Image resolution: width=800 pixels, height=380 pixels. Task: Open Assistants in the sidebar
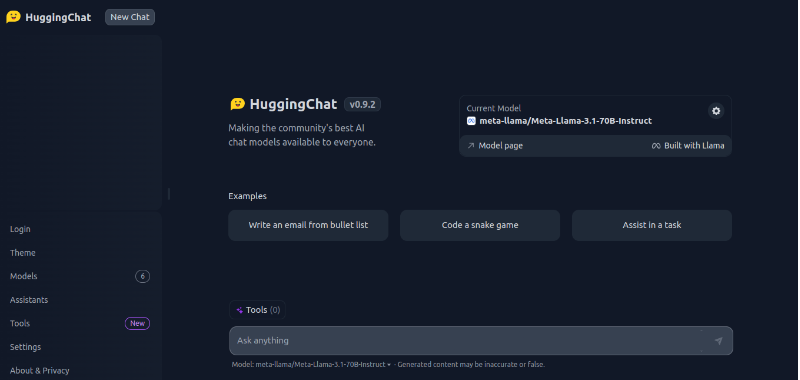[x=29, y=300]
